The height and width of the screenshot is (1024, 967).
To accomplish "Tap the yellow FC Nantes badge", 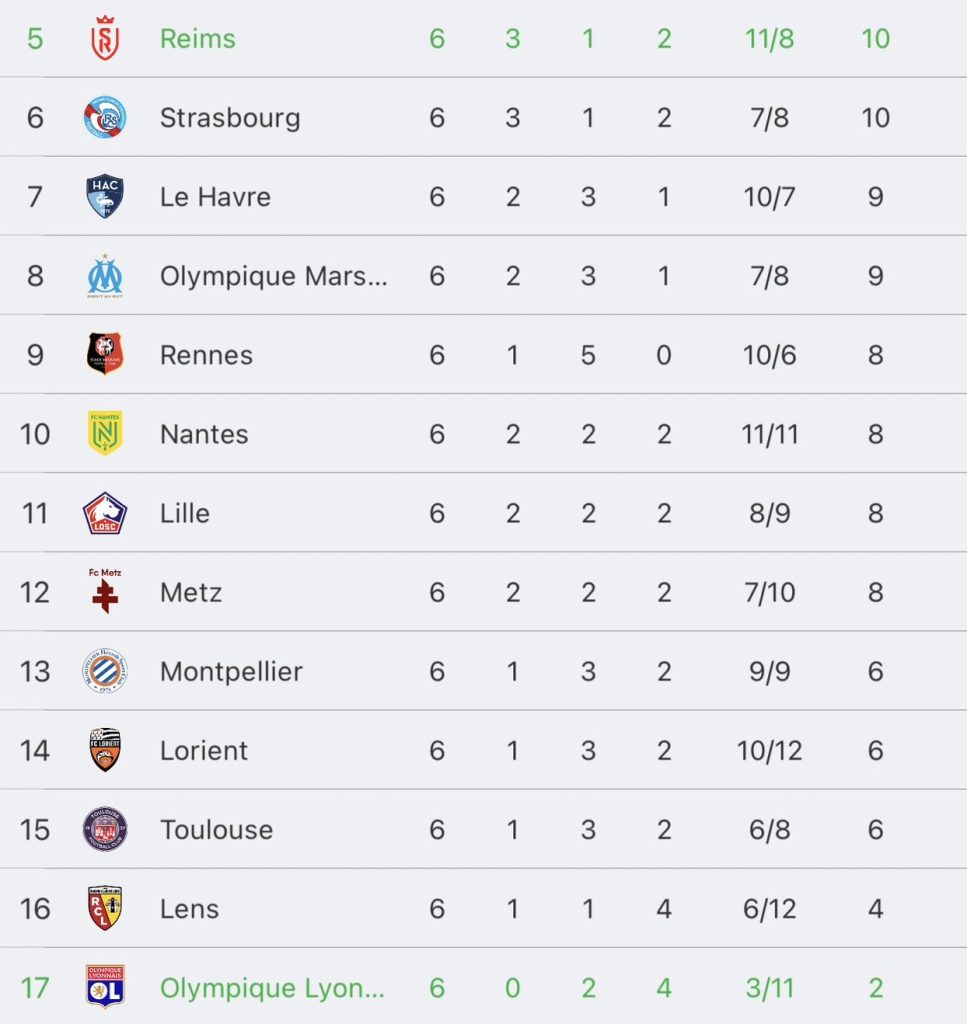I will 105,434.
